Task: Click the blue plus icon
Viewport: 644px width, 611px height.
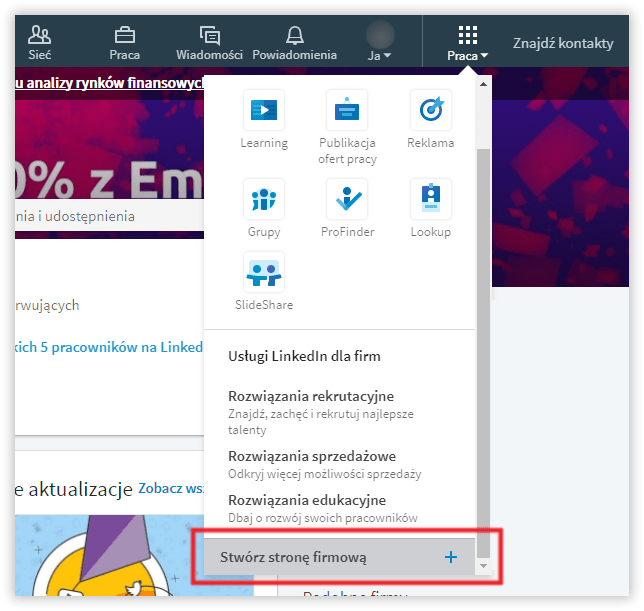Action: [451, 557]
